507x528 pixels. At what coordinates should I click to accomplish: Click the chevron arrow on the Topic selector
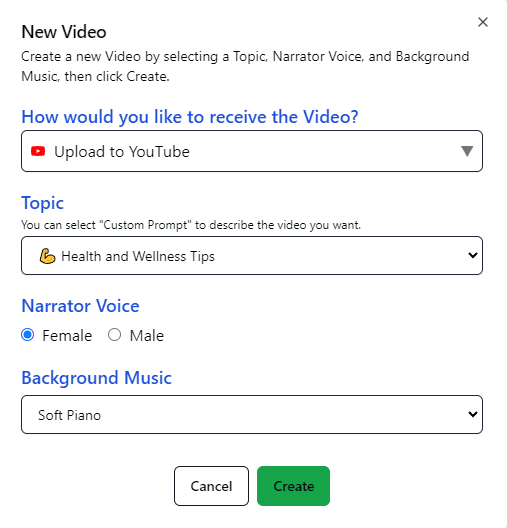point(473,255)
